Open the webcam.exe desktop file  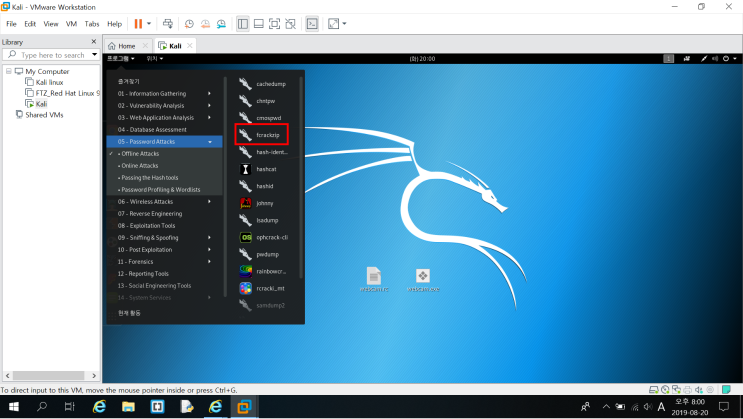[x=423, y=279]
